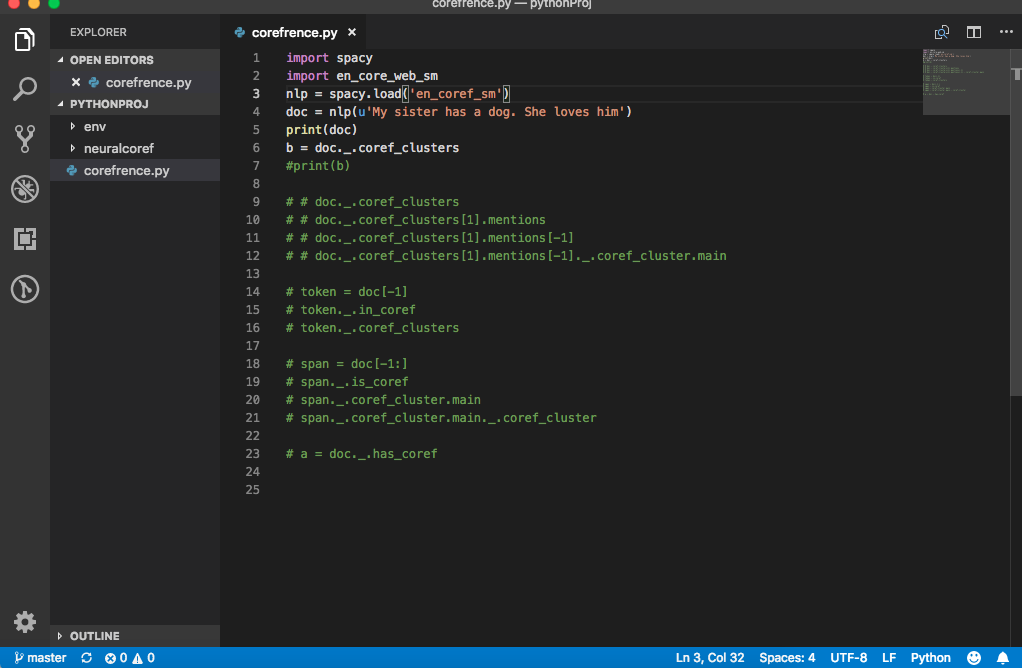The image size is (1022, 668).
Task: Open the More Actions ellipsis menu
Action: point(1006,32)
